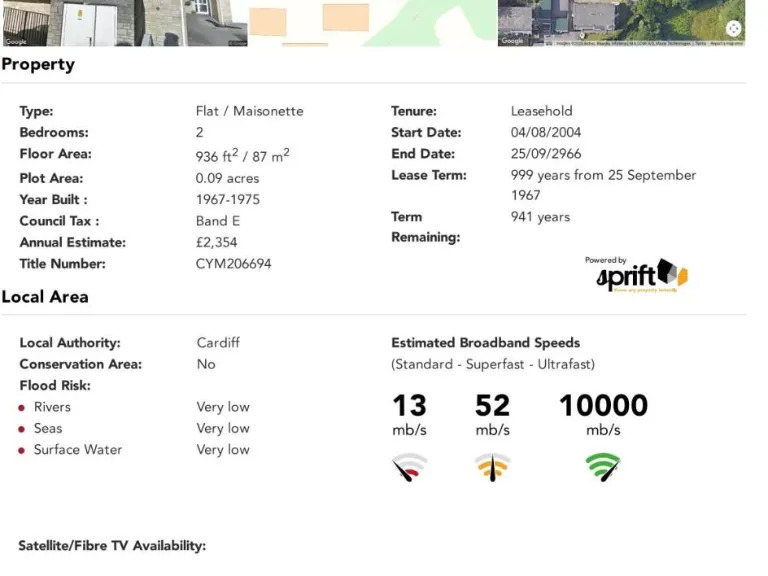Click the 10000 mb/s ultrafast speed value
This screenshot has height=576, width=768.
[x=603, y=405]
